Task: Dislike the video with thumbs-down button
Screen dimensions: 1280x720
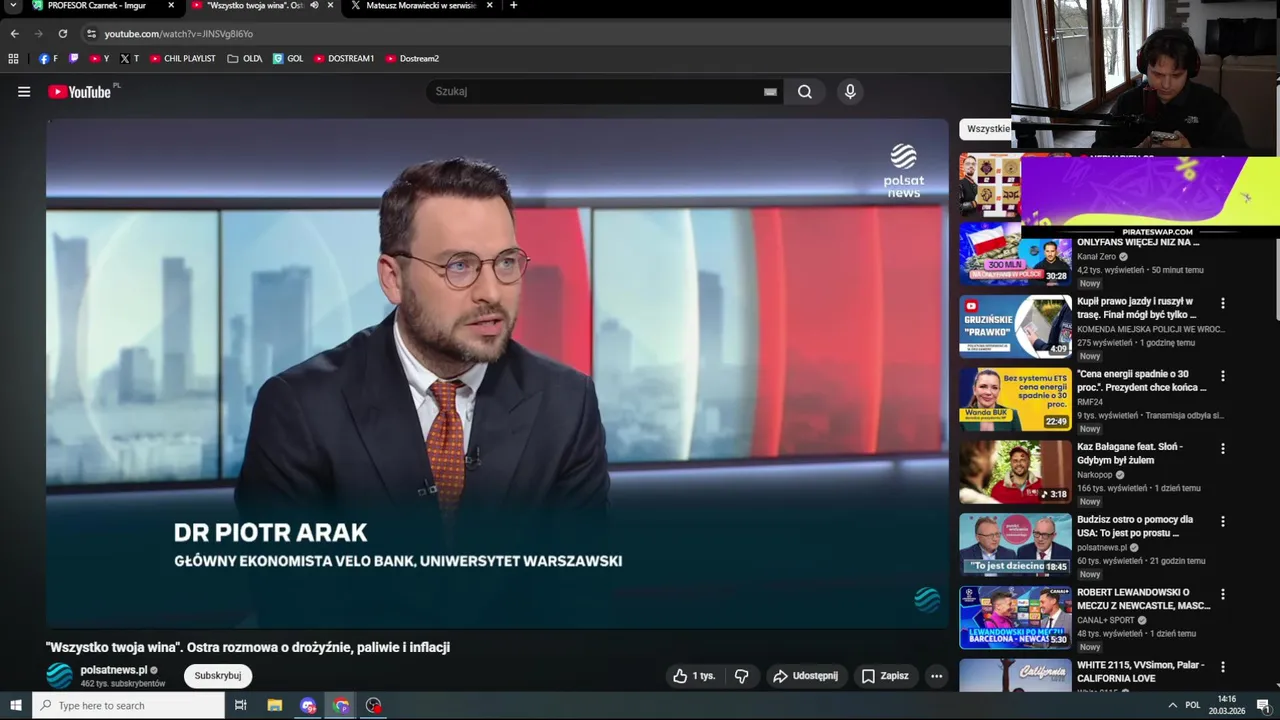Action: (x=741, y=676)
